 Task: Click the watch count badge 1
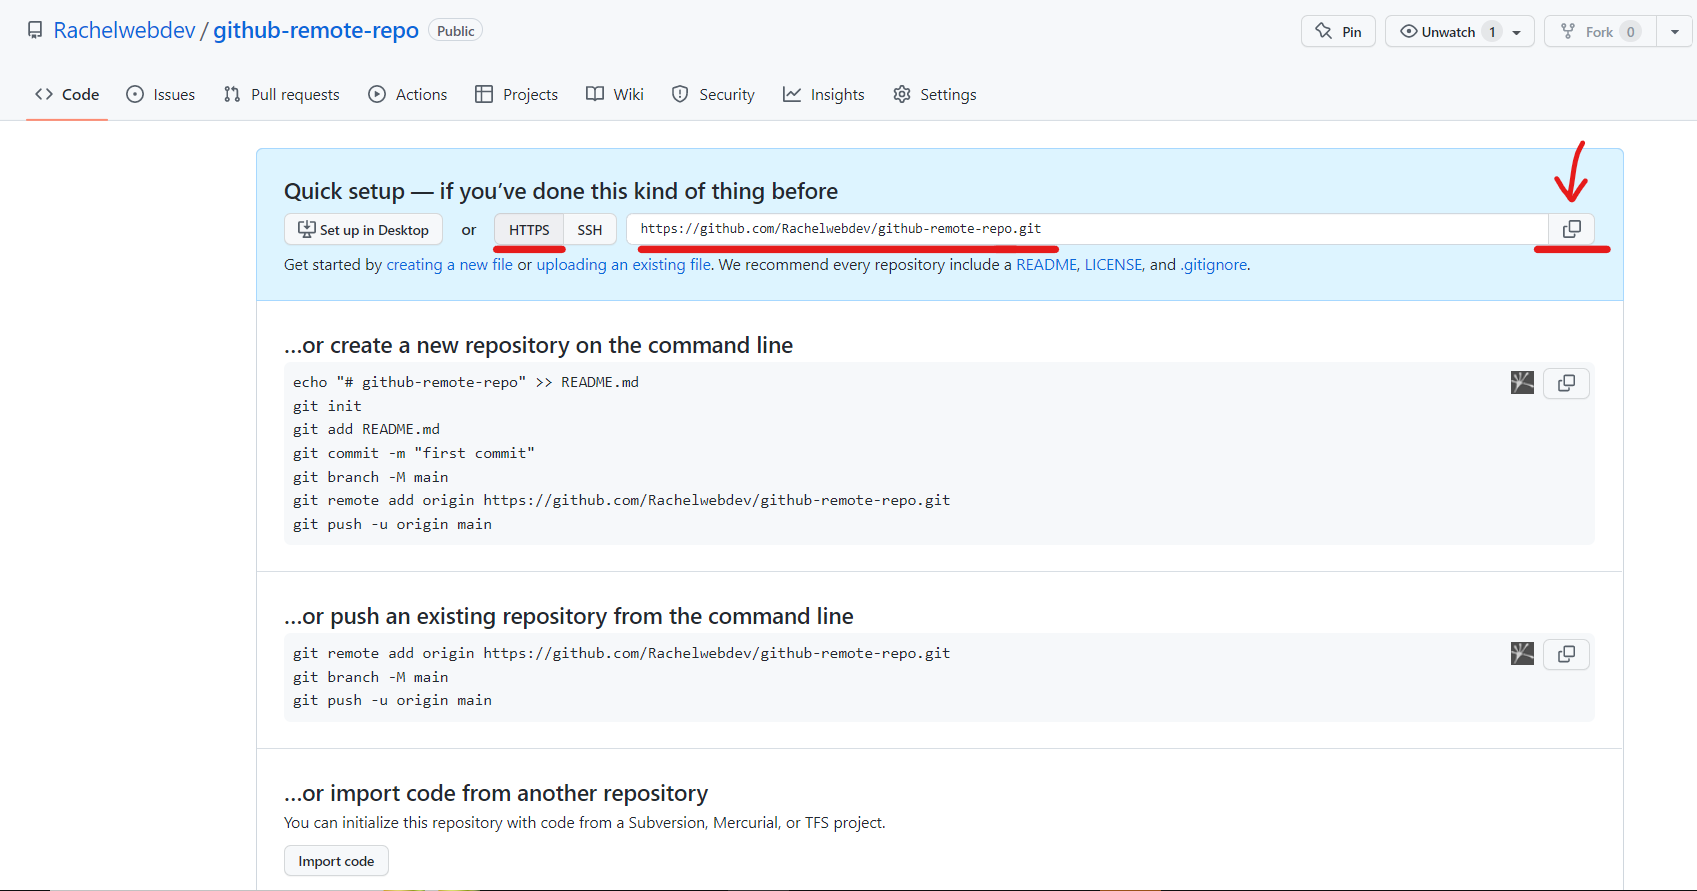tap(1492, 32)
